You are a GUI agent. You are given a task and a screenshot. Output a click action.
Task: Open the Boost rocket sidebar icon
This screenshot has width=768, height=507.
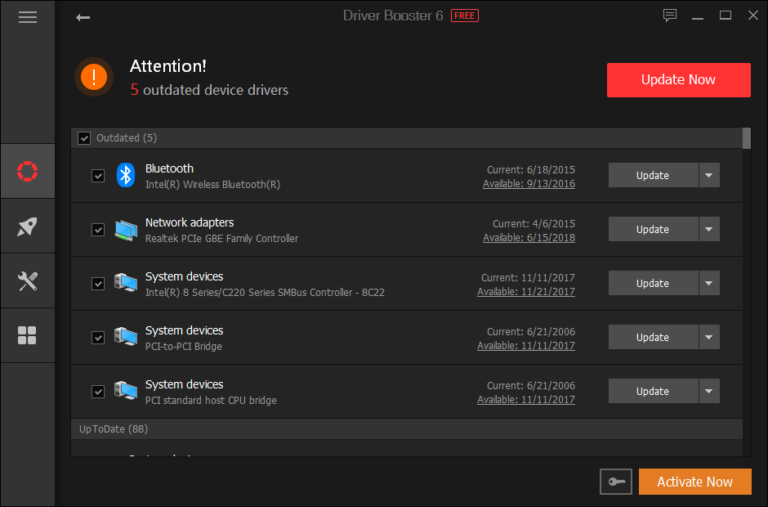pyautogui.click(x=27, y=226)
